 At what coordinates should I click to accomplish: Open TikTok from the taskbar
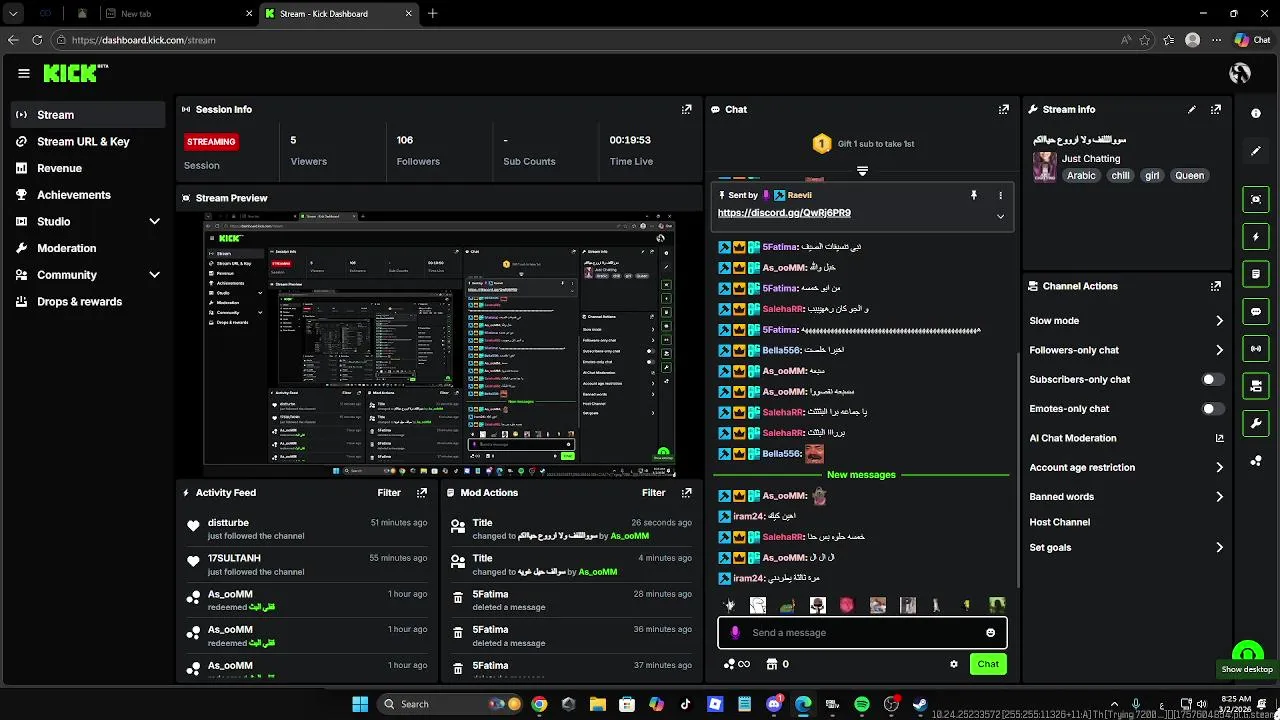pyautogui.click(x=686, y=704)
